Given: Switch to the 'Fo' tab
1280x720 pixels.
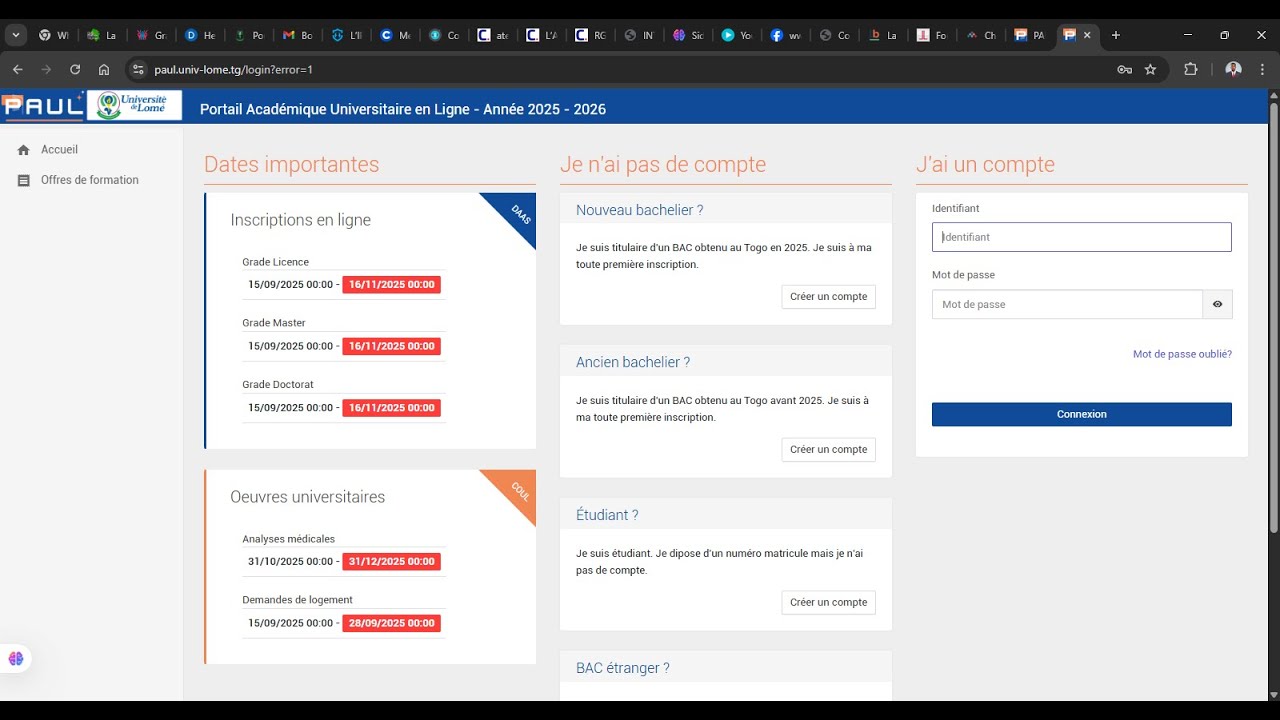Looking at the screenshot, I should pos(932,35).
